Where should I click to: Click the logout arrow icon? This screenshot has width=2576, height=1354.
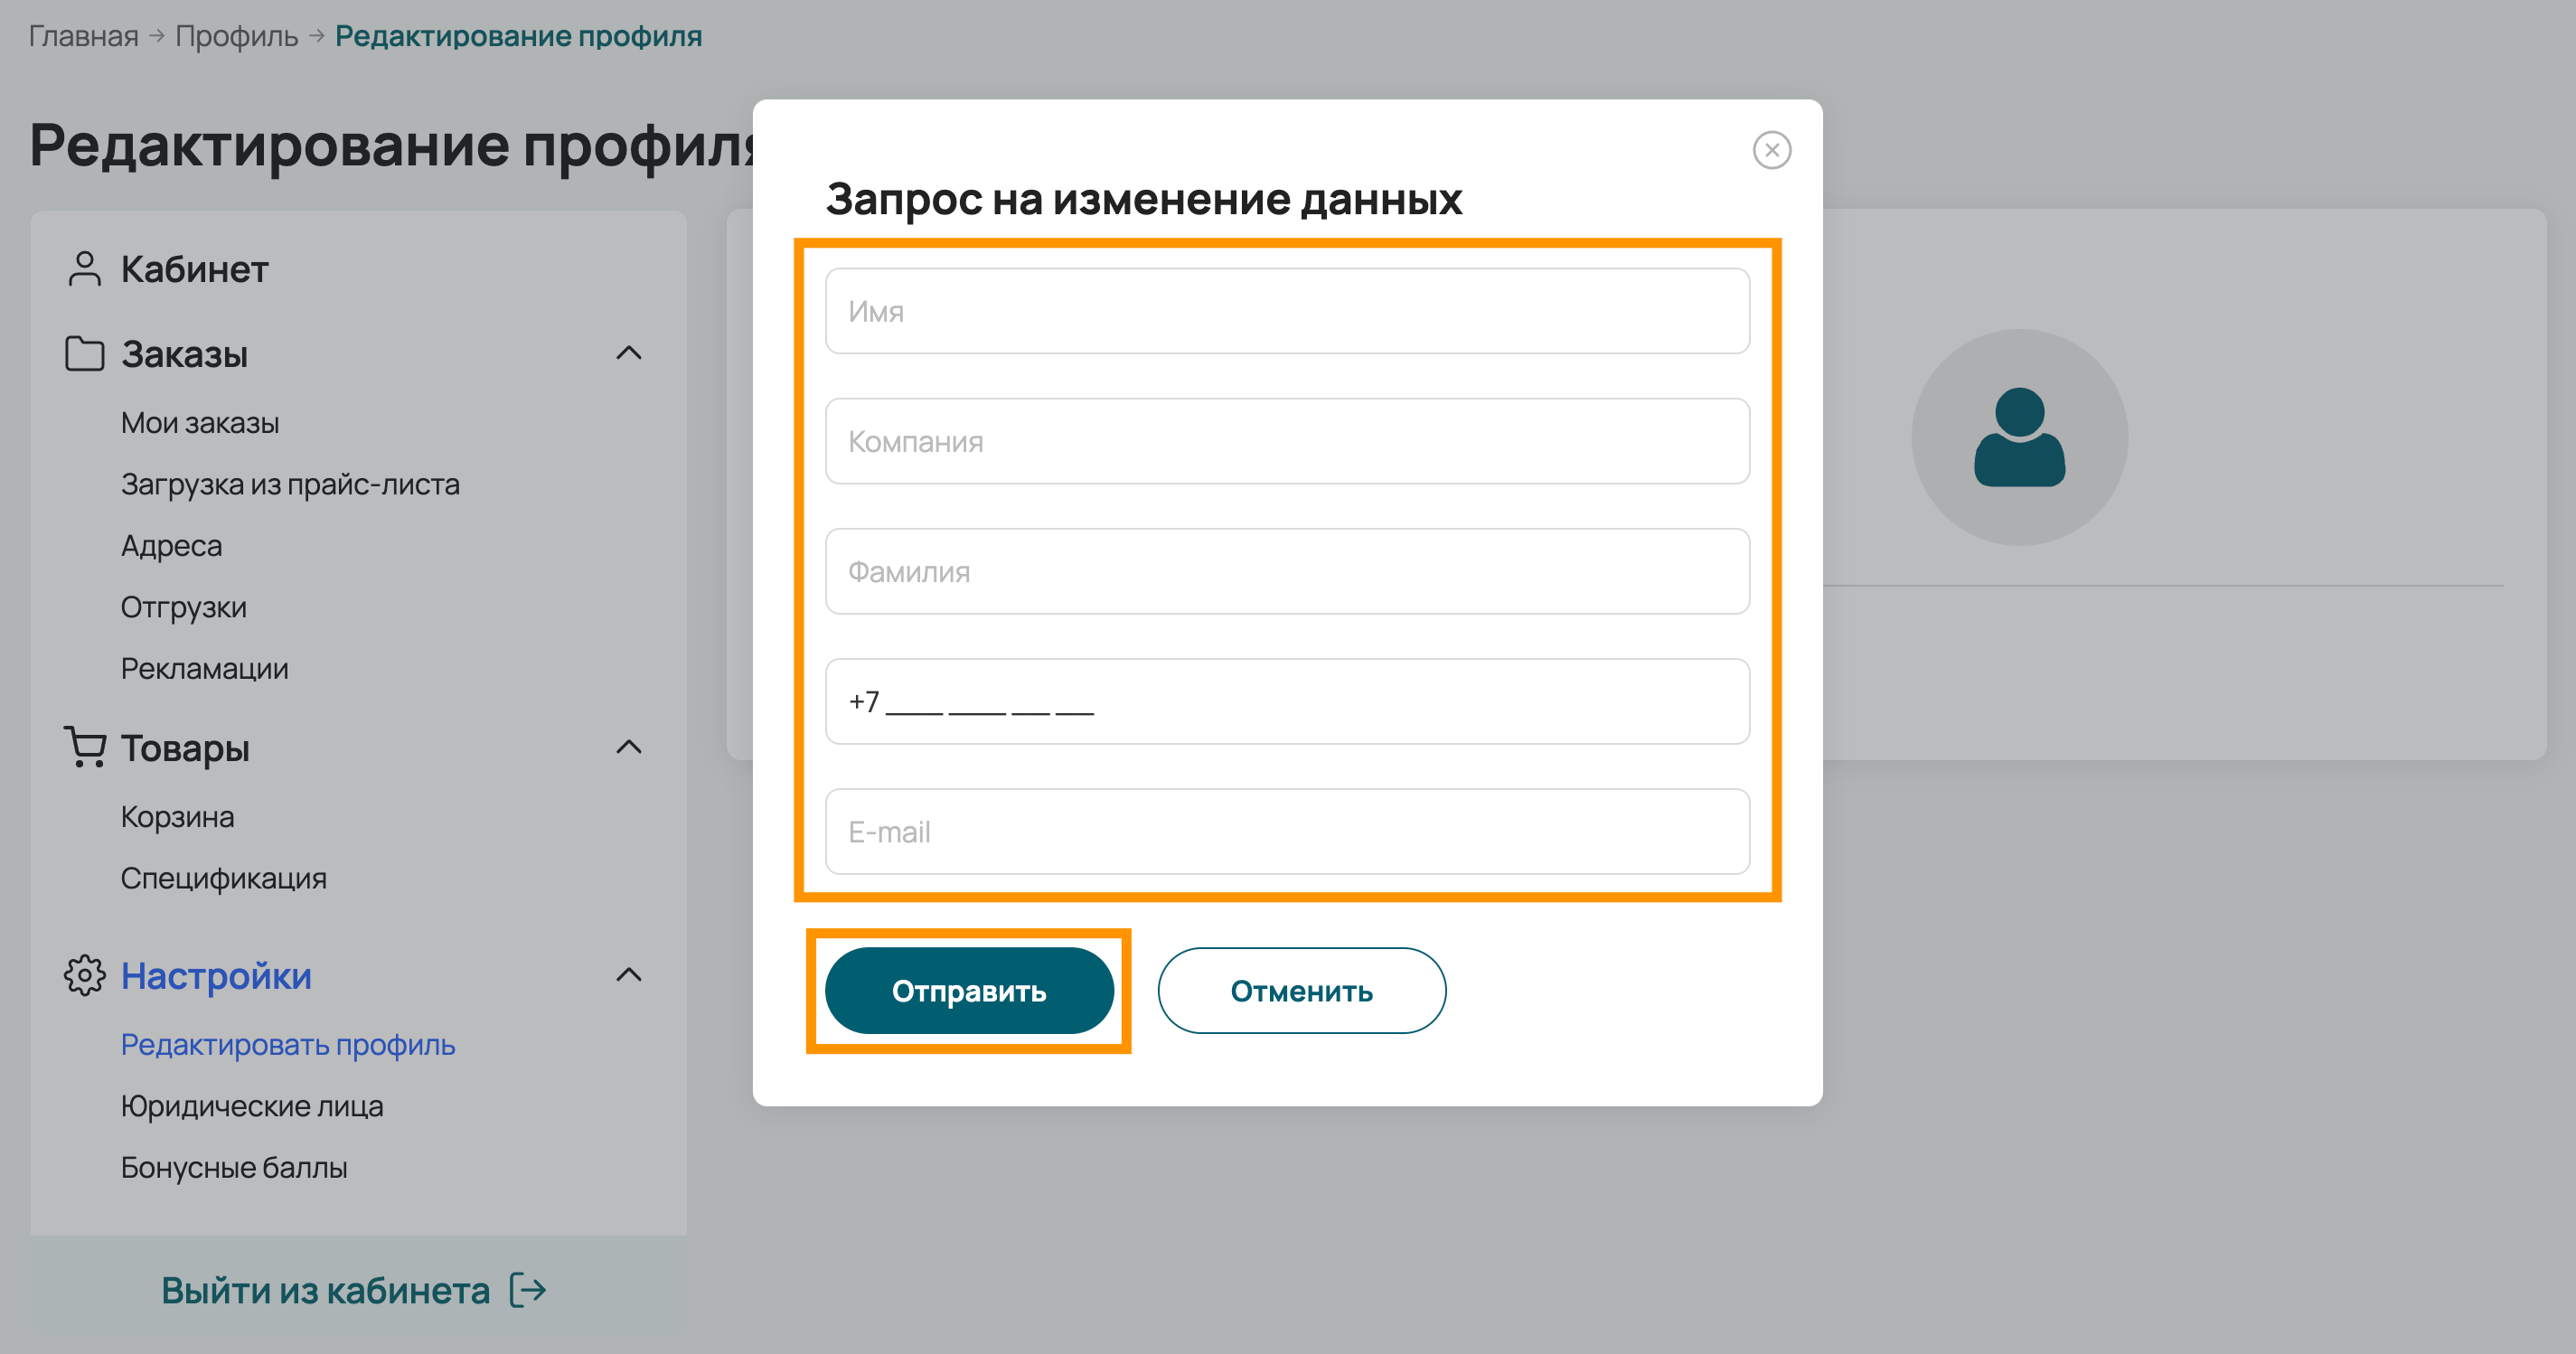click(527, 1290)
